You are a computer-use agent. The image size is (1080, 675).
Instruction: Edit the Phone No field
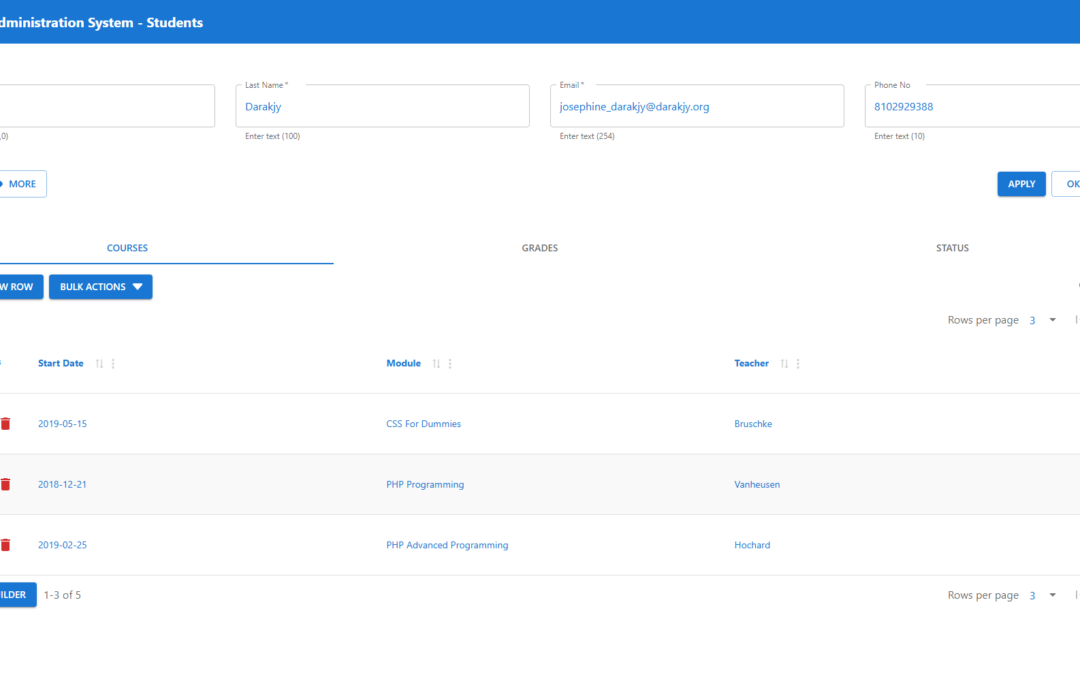click(x=972, y=106)
